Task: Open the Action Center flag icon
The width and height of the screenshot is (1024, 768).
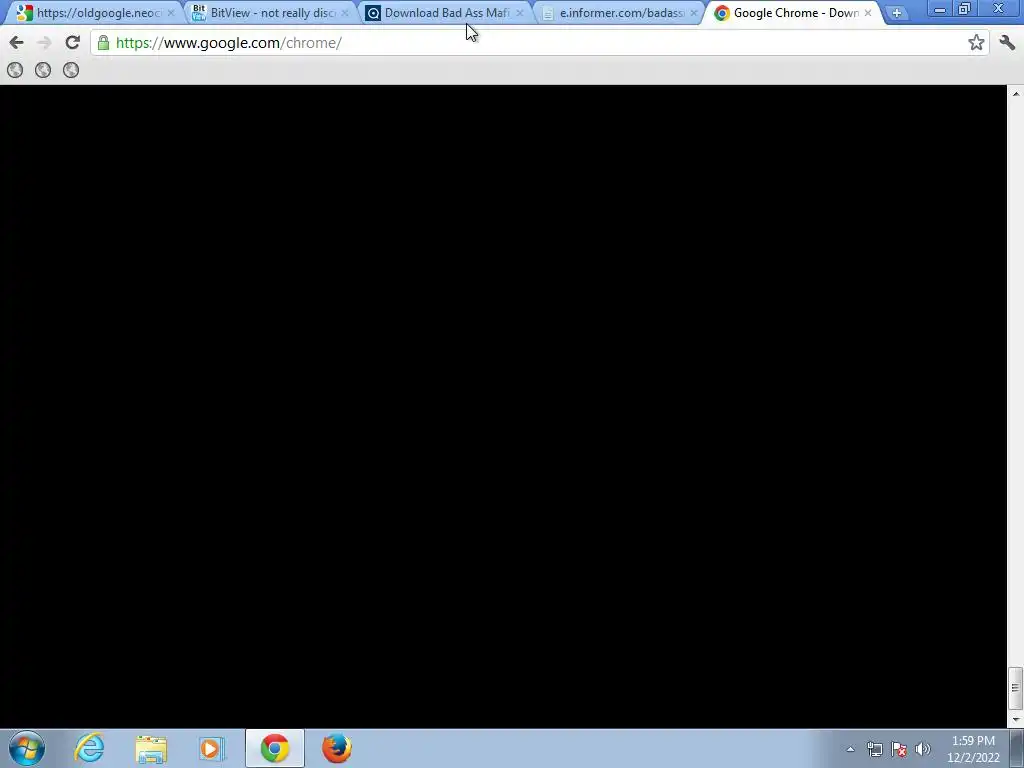Action: click(899, 749)
